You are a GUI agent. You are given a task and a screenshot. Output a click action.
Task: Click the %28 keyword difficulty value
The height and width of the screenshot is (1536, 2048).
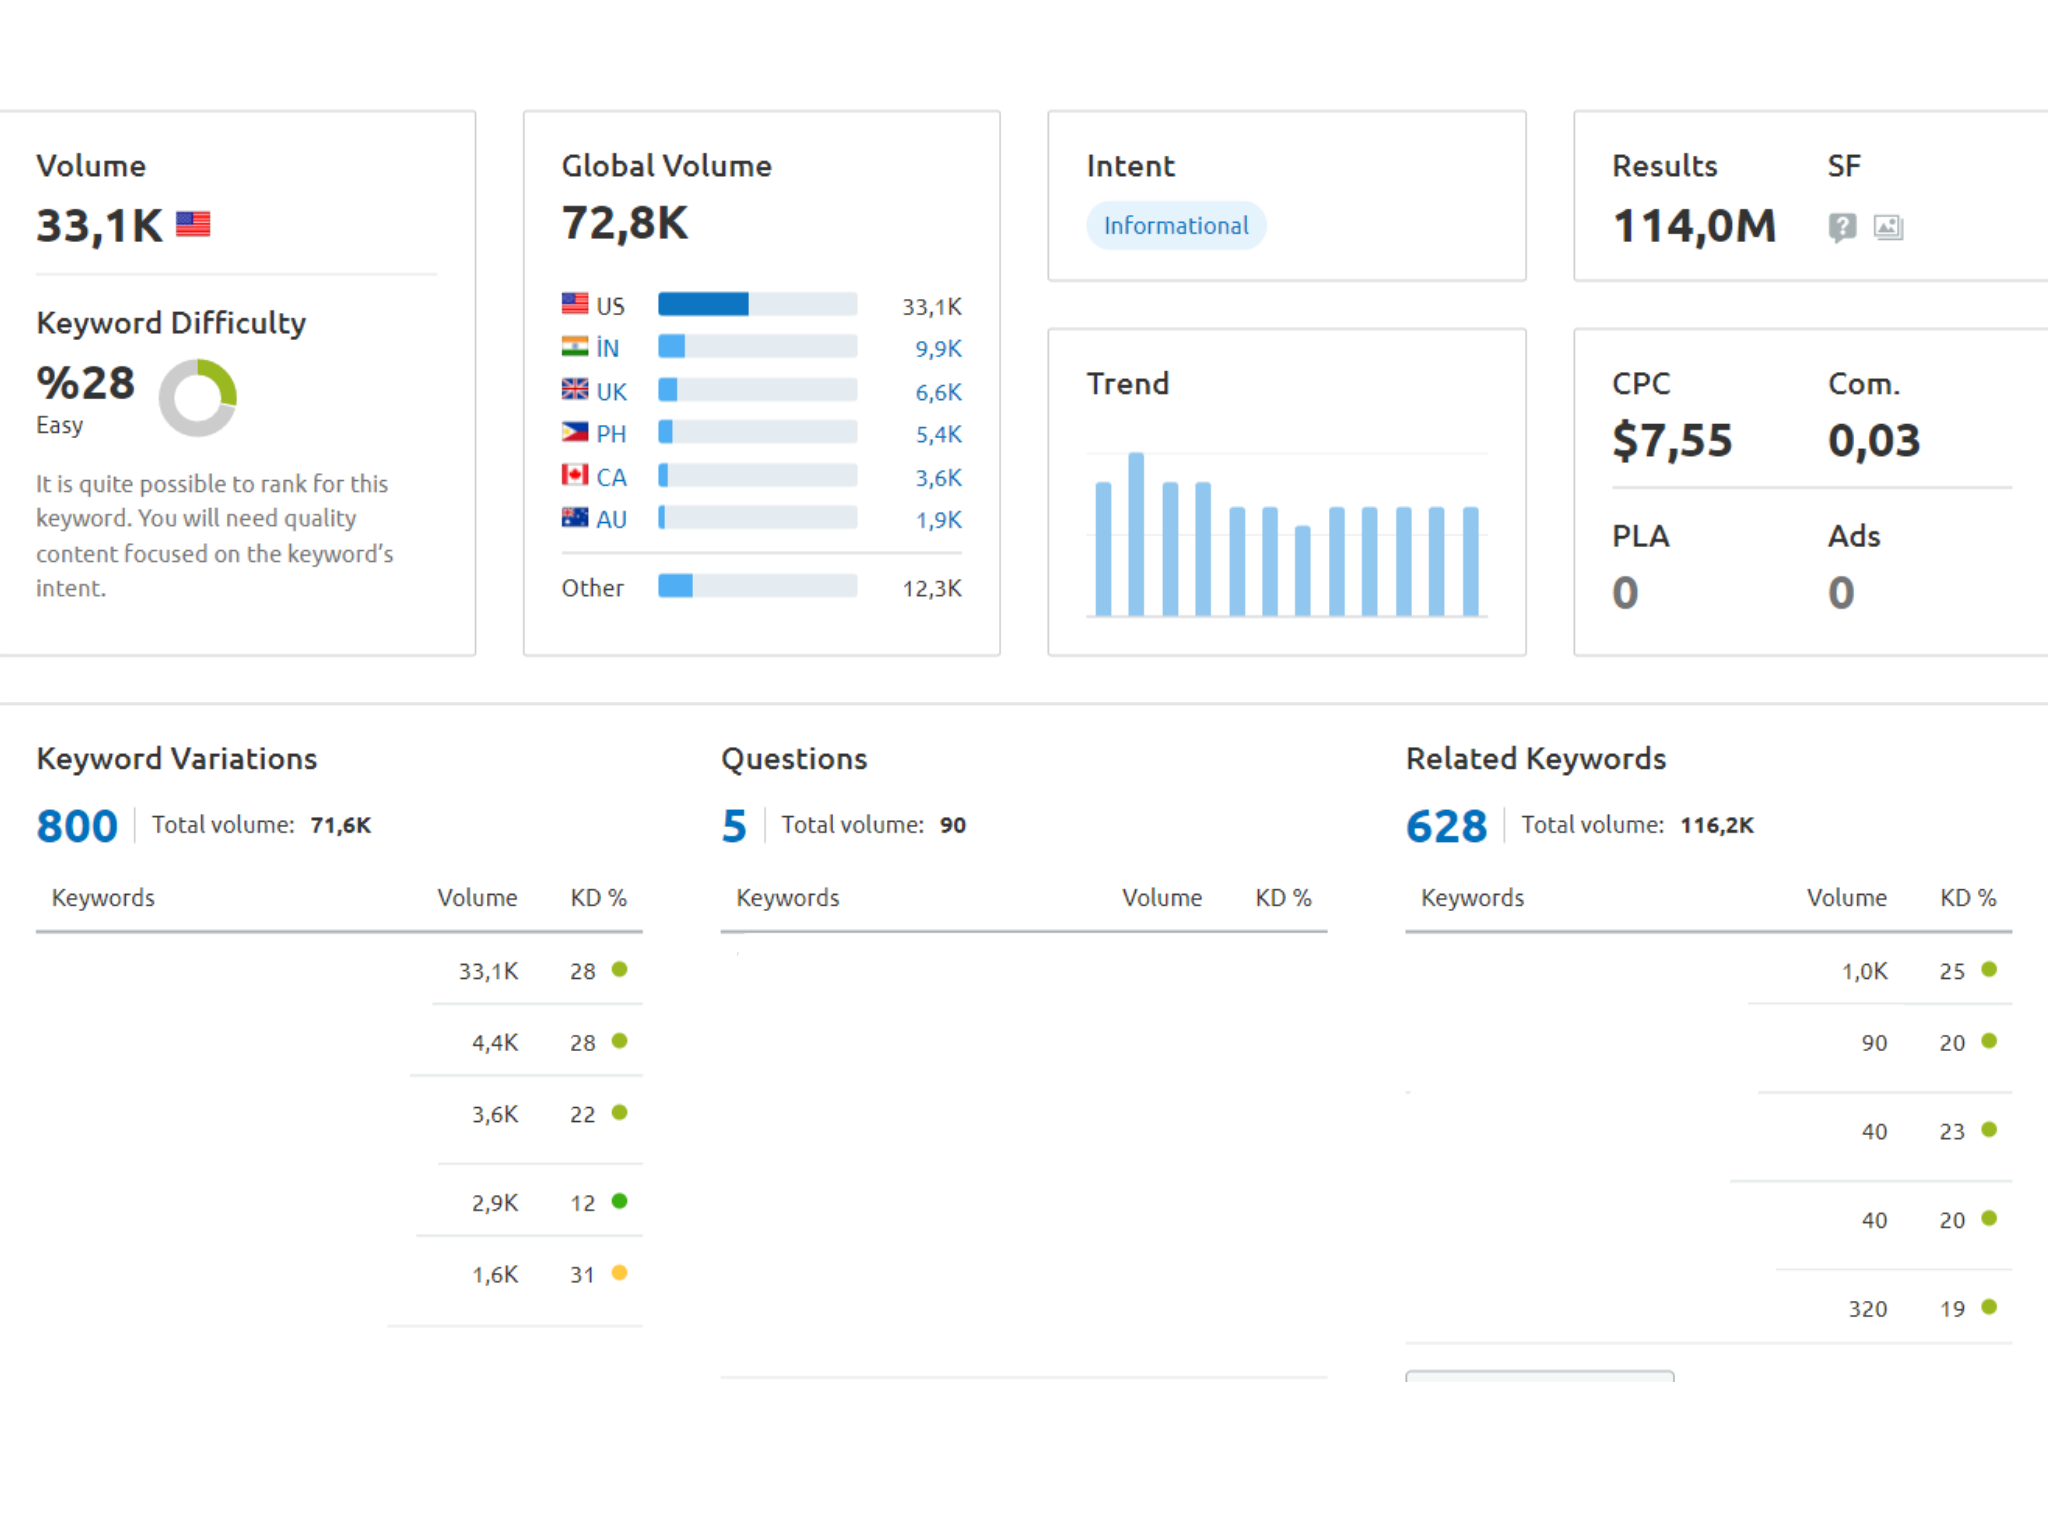pyautogui.click(x=85, y=383)
